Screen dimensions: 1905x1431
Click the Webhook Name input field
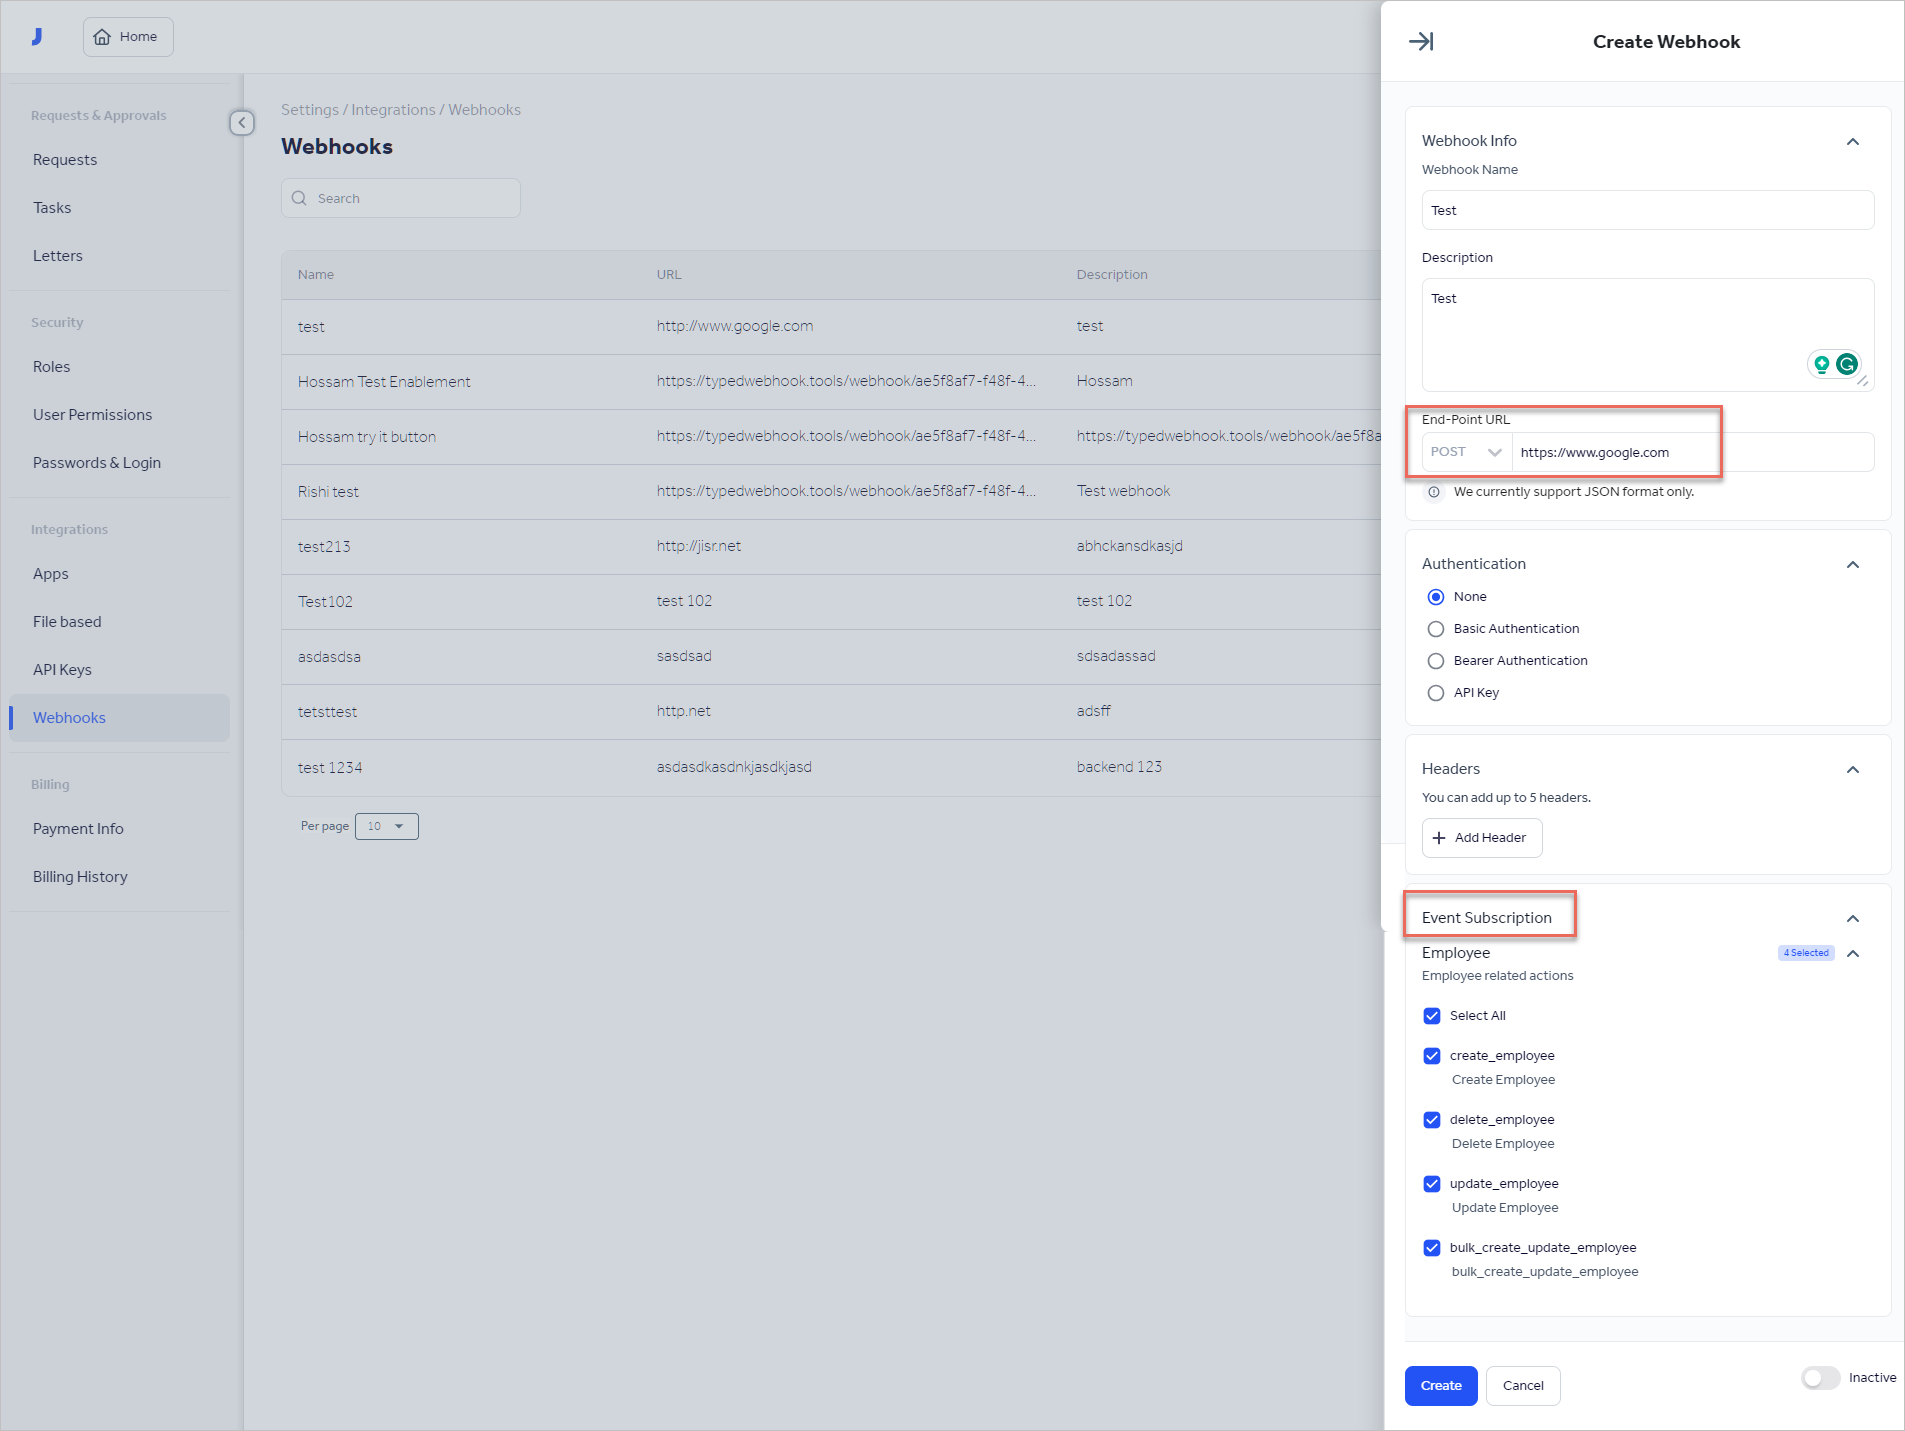[1646, 210]
